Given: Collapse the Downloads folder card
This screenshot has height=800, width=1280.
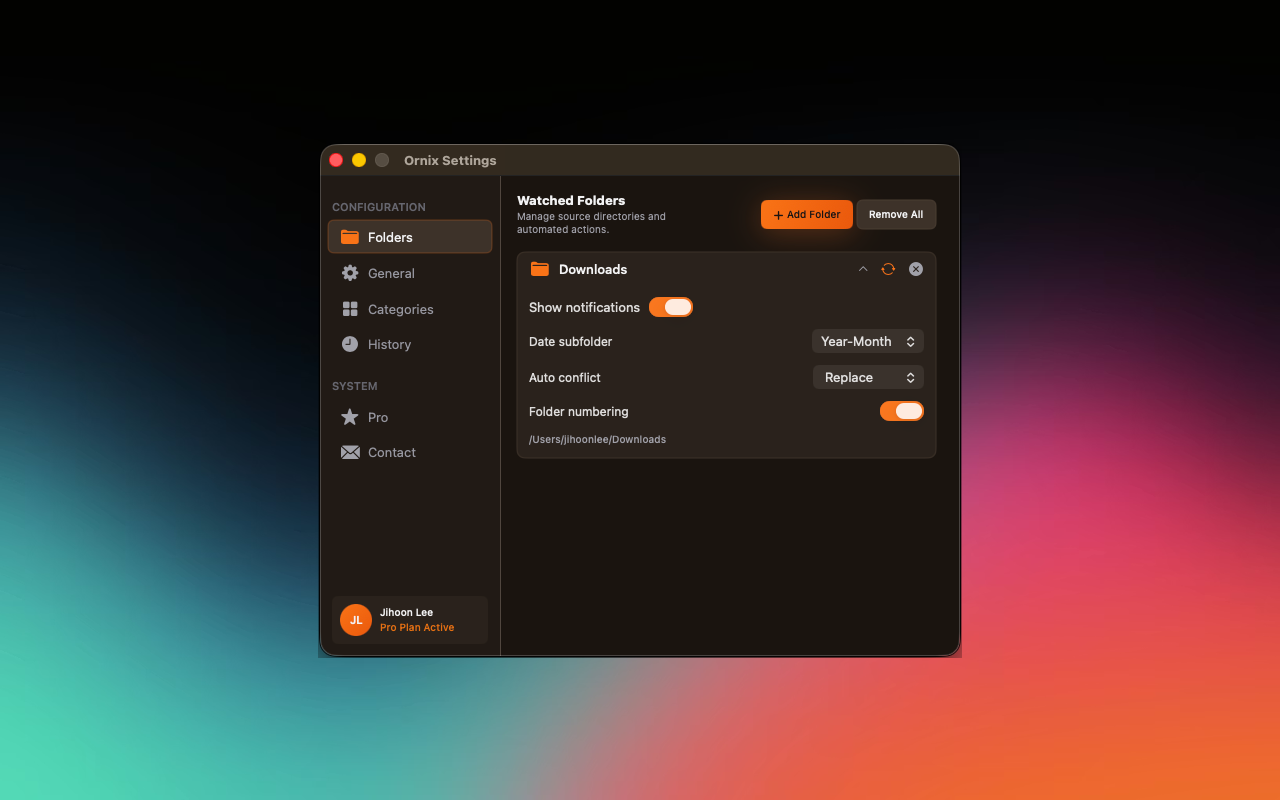Looking at the screenshot, I should (x=863, y=268).
